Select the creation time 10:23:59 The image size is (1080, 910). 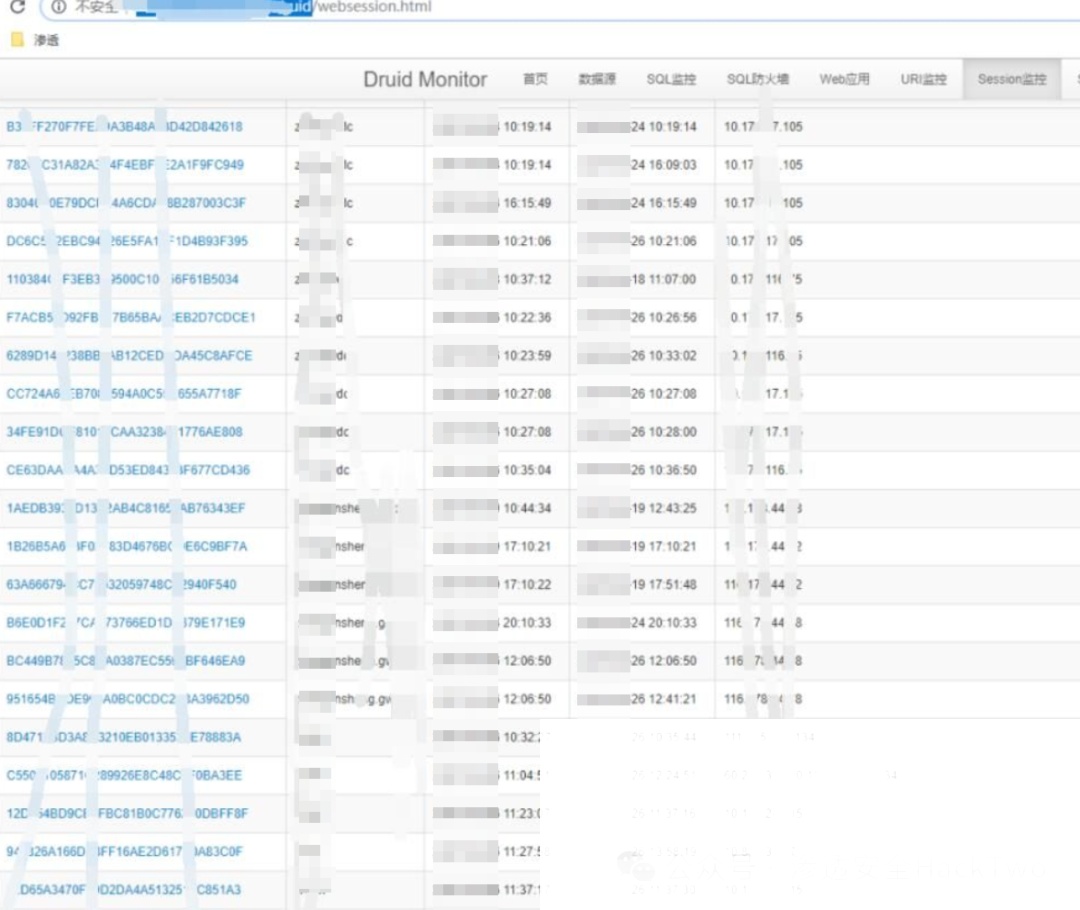coord(527,355)
